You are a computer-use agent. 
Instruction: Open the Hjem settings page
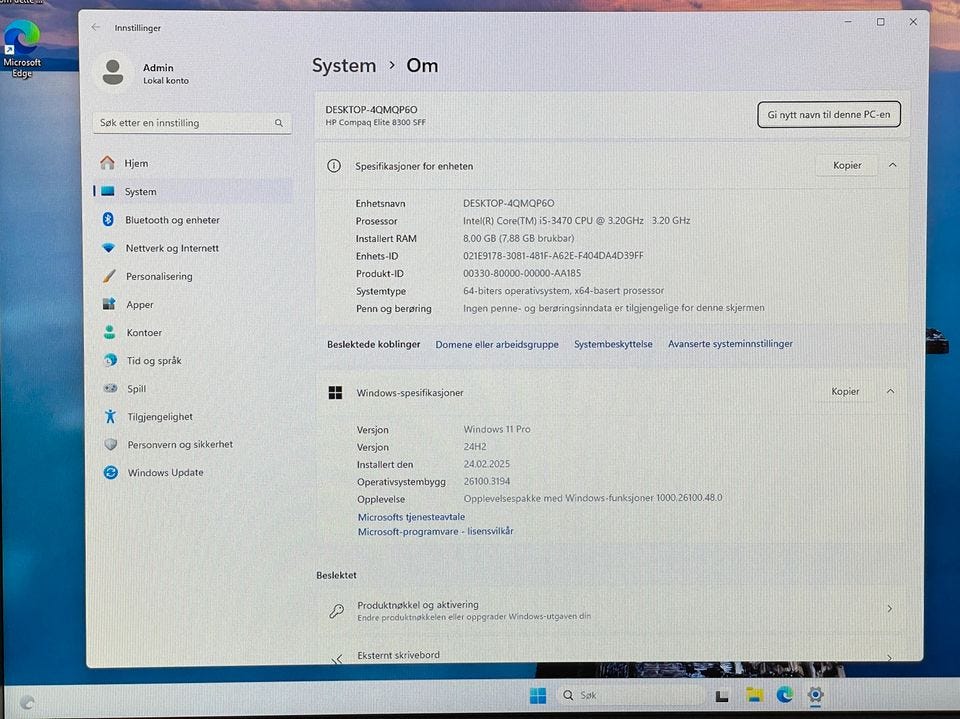(193, 163)
